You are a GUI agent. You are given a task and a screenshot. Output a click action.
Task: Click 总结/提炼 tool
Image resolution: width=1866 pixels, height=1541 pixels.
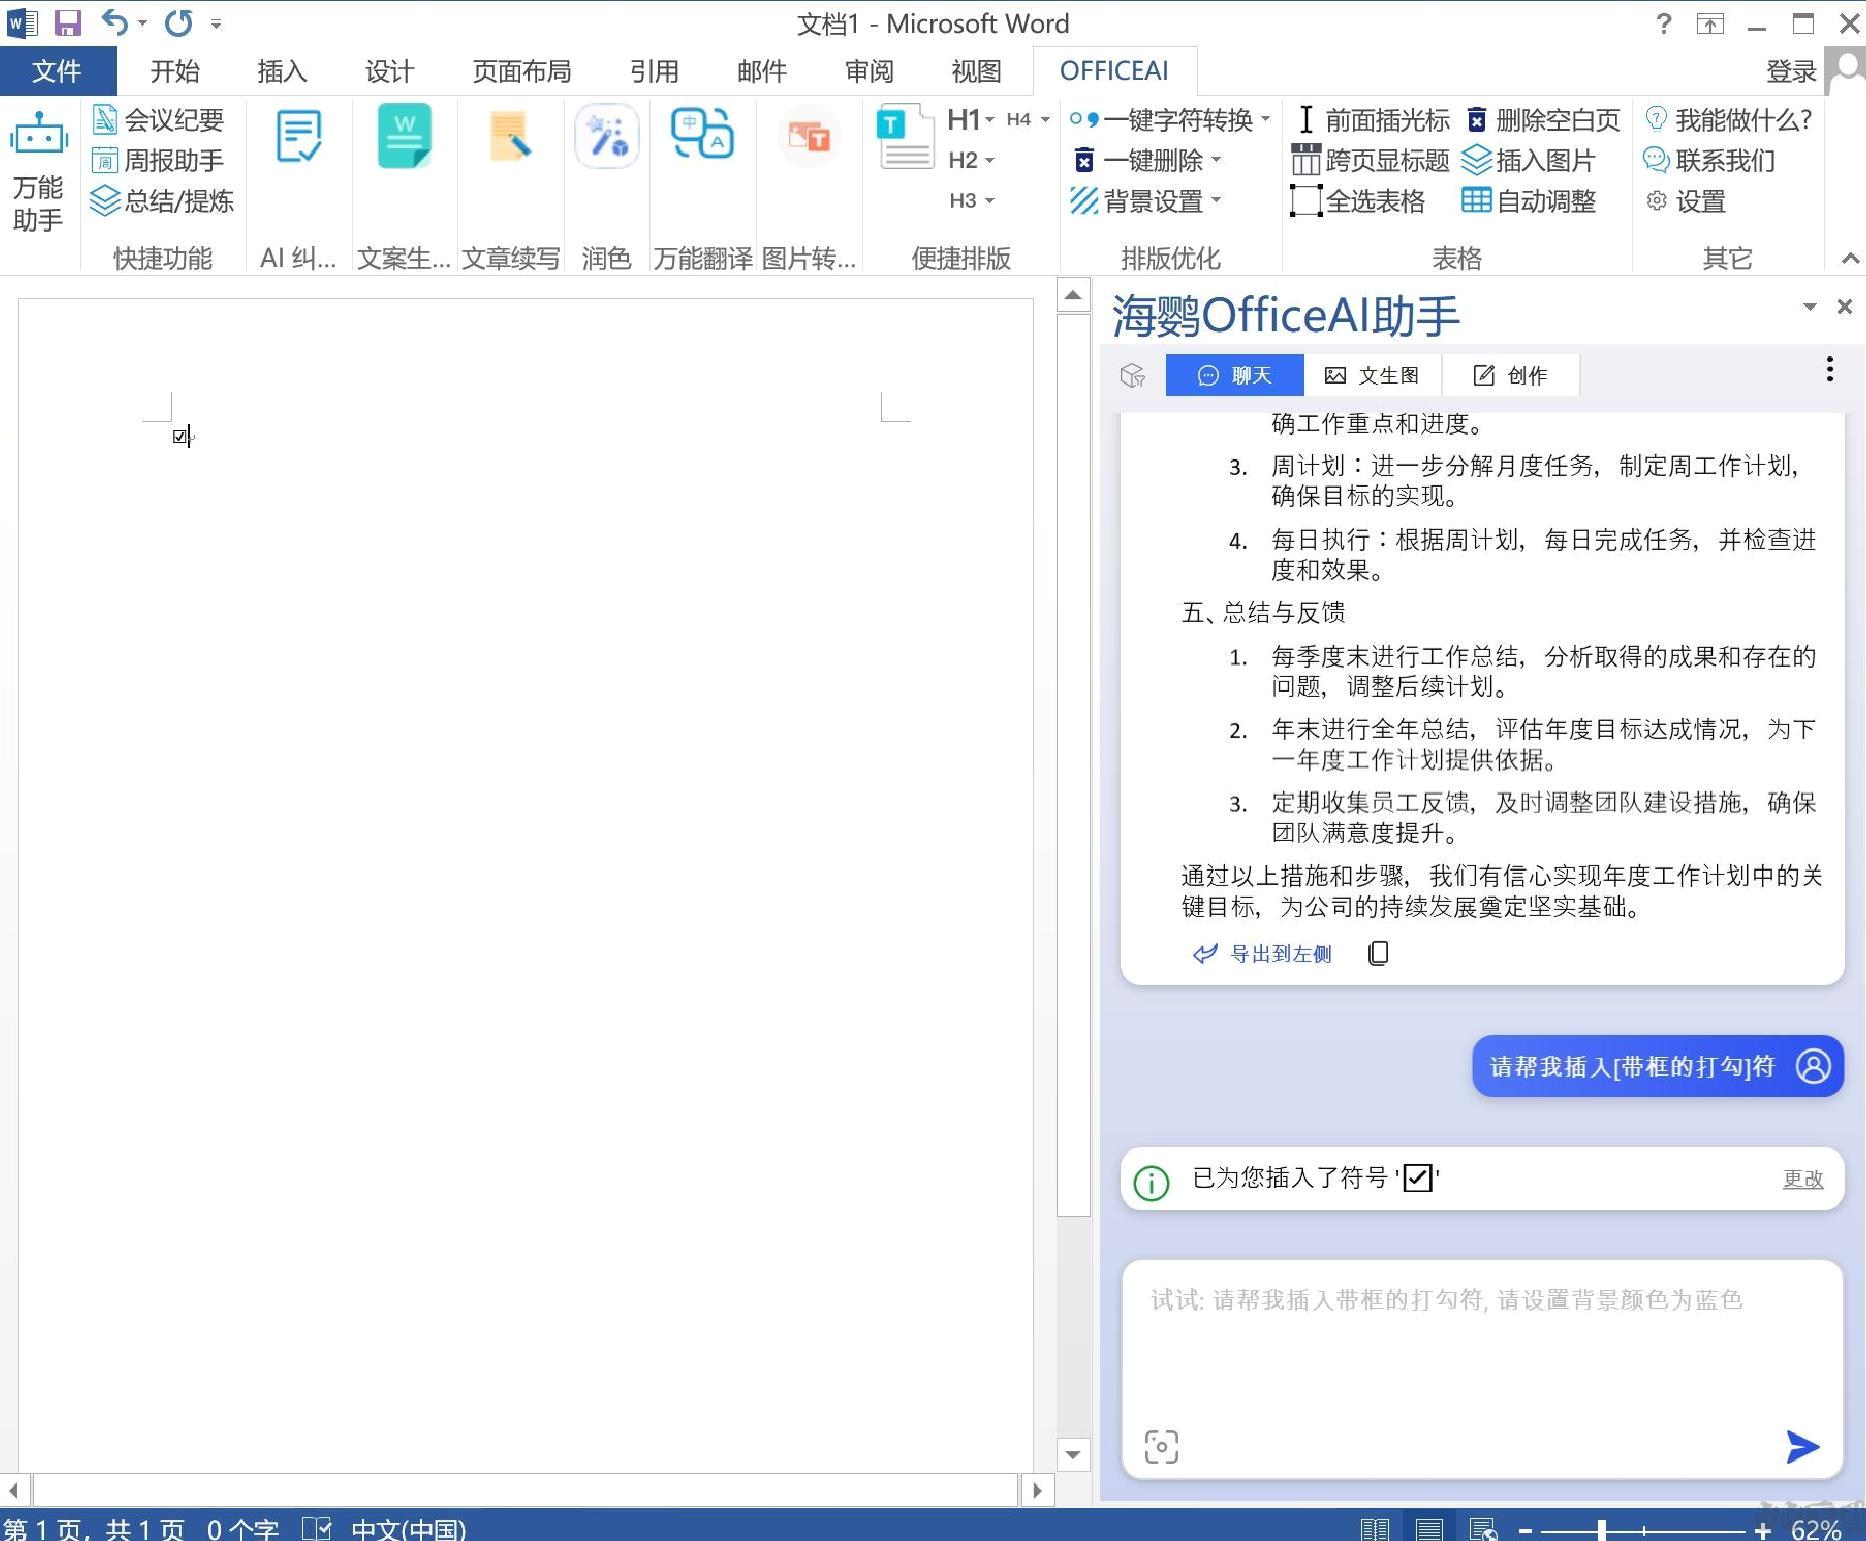[162, 201]
